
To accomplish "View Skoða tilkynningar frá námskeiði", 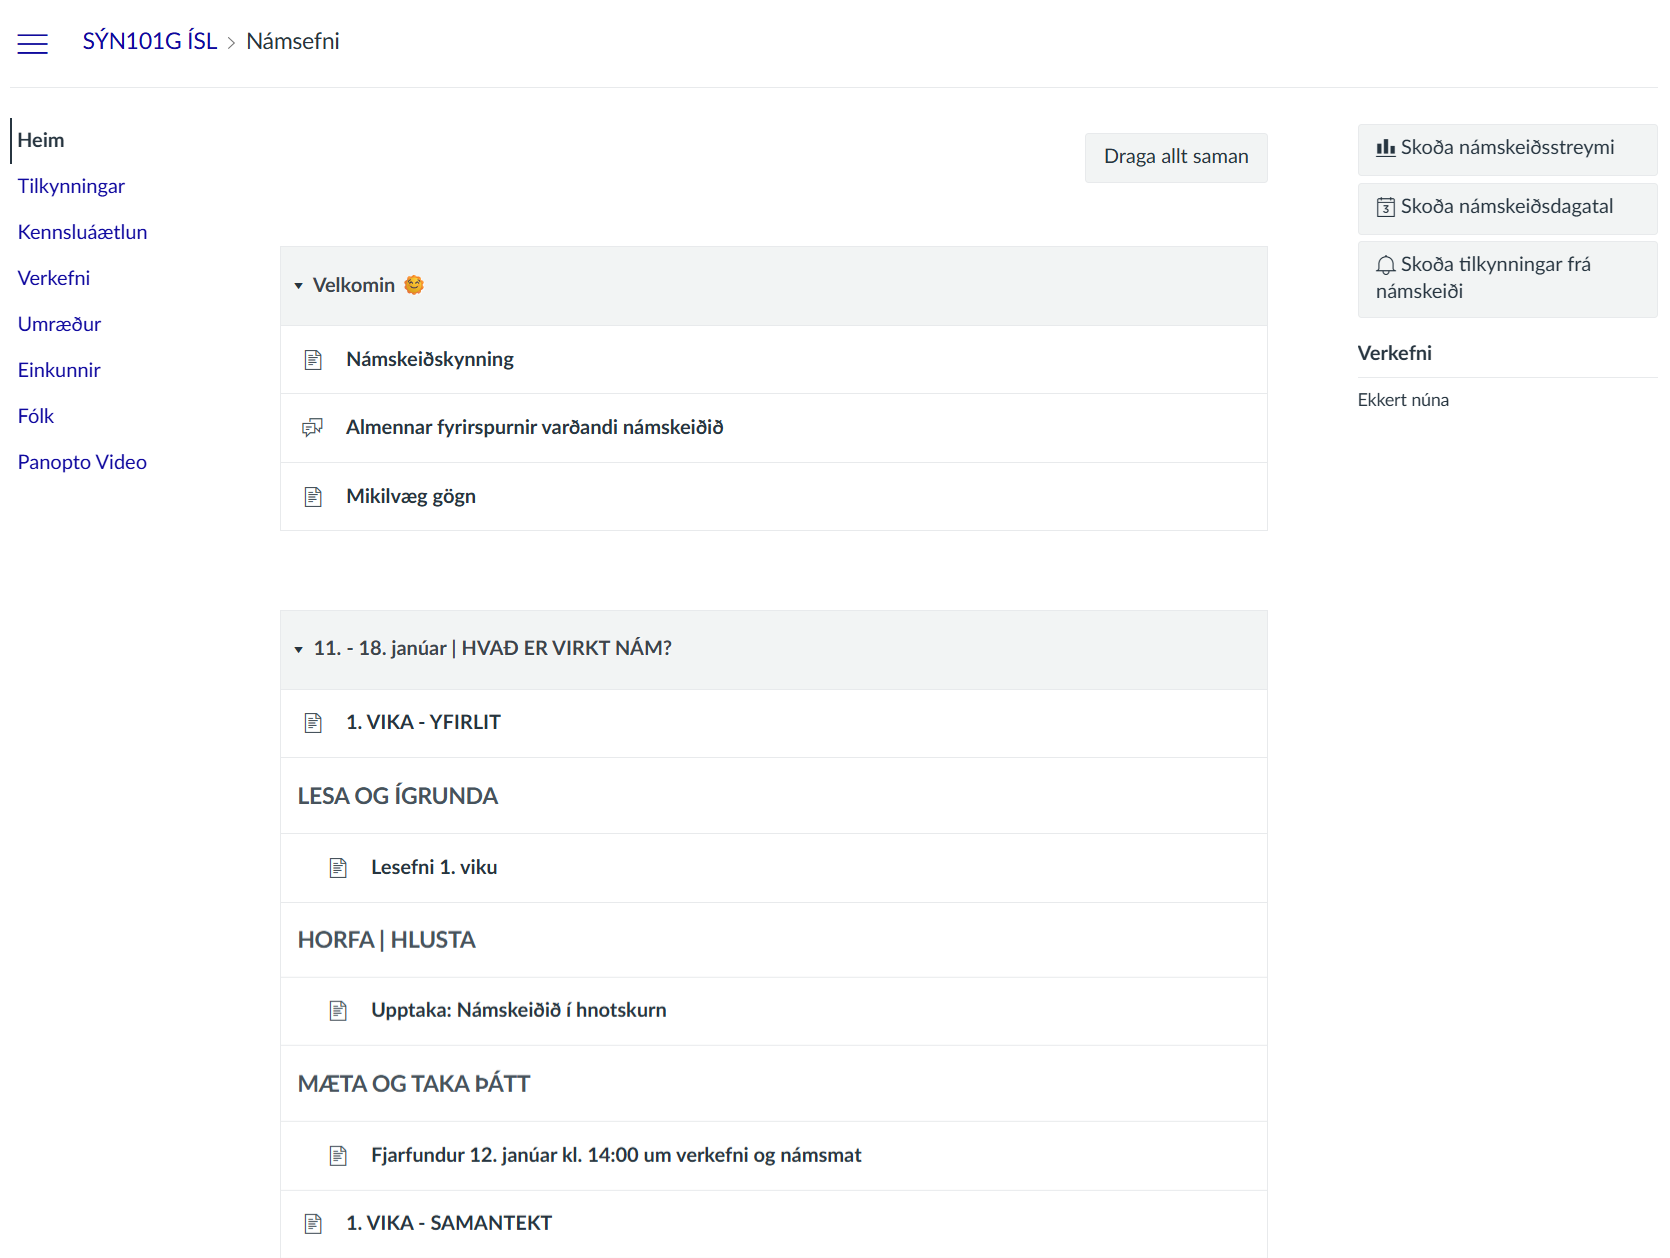I will point(1506,278).
